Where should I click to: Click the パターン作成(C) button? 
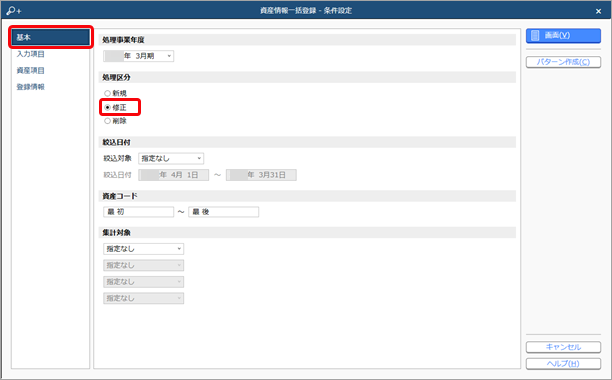(x=563, y=62)
